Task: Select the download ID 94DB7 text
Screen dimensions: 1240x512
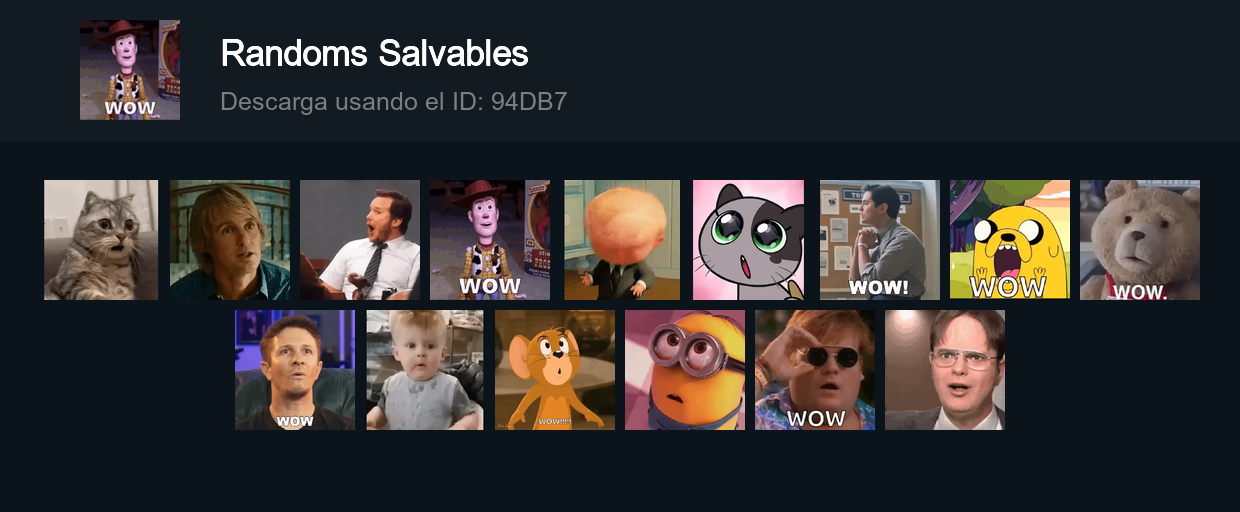Action: coord(394,102)
